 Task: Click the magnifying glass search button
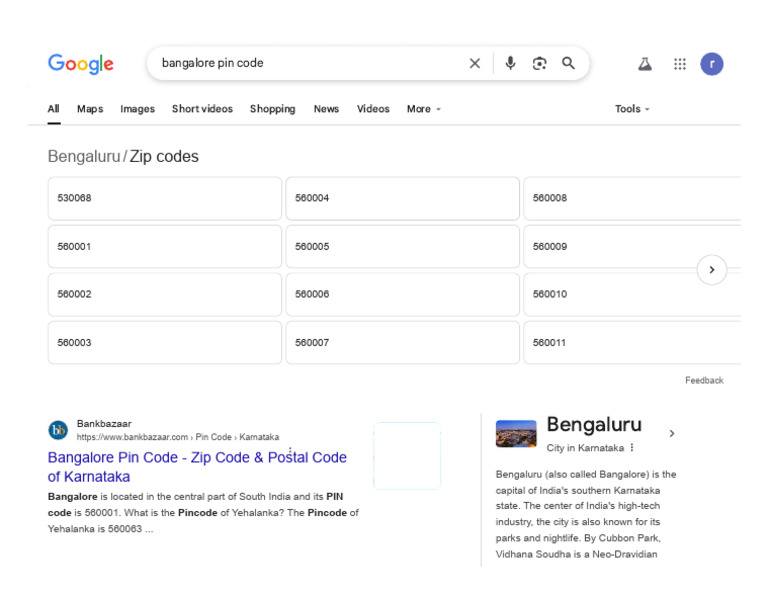point(568,63)
